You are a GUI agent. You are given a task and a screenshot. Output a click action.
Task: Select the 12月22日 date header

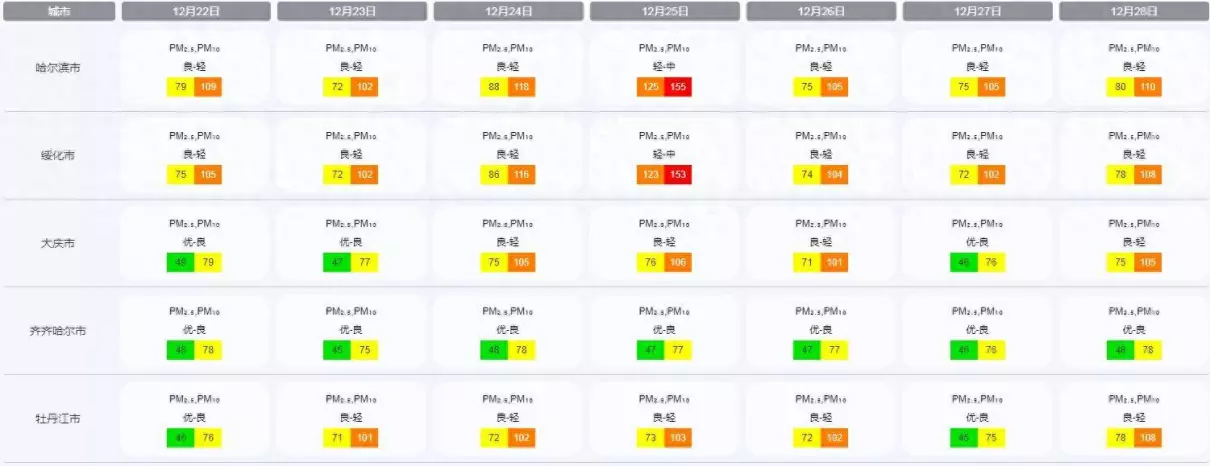196,12
